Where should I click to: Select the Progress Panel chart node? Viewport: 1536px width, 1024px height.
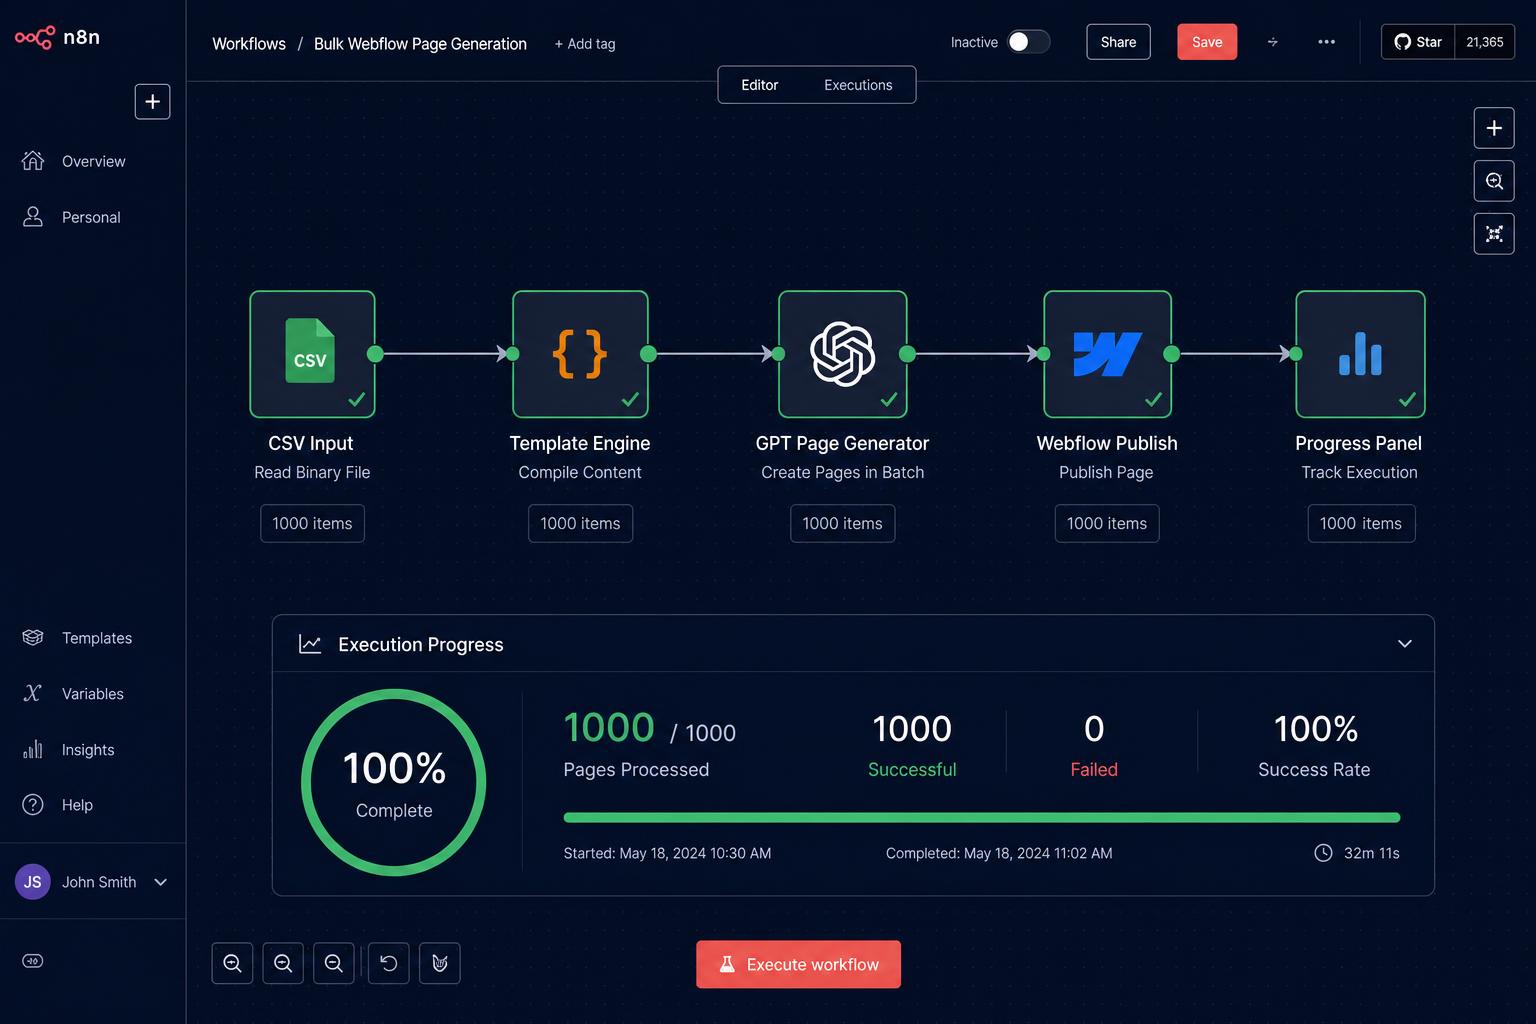pyautogui.click(x=1360, y=354)
